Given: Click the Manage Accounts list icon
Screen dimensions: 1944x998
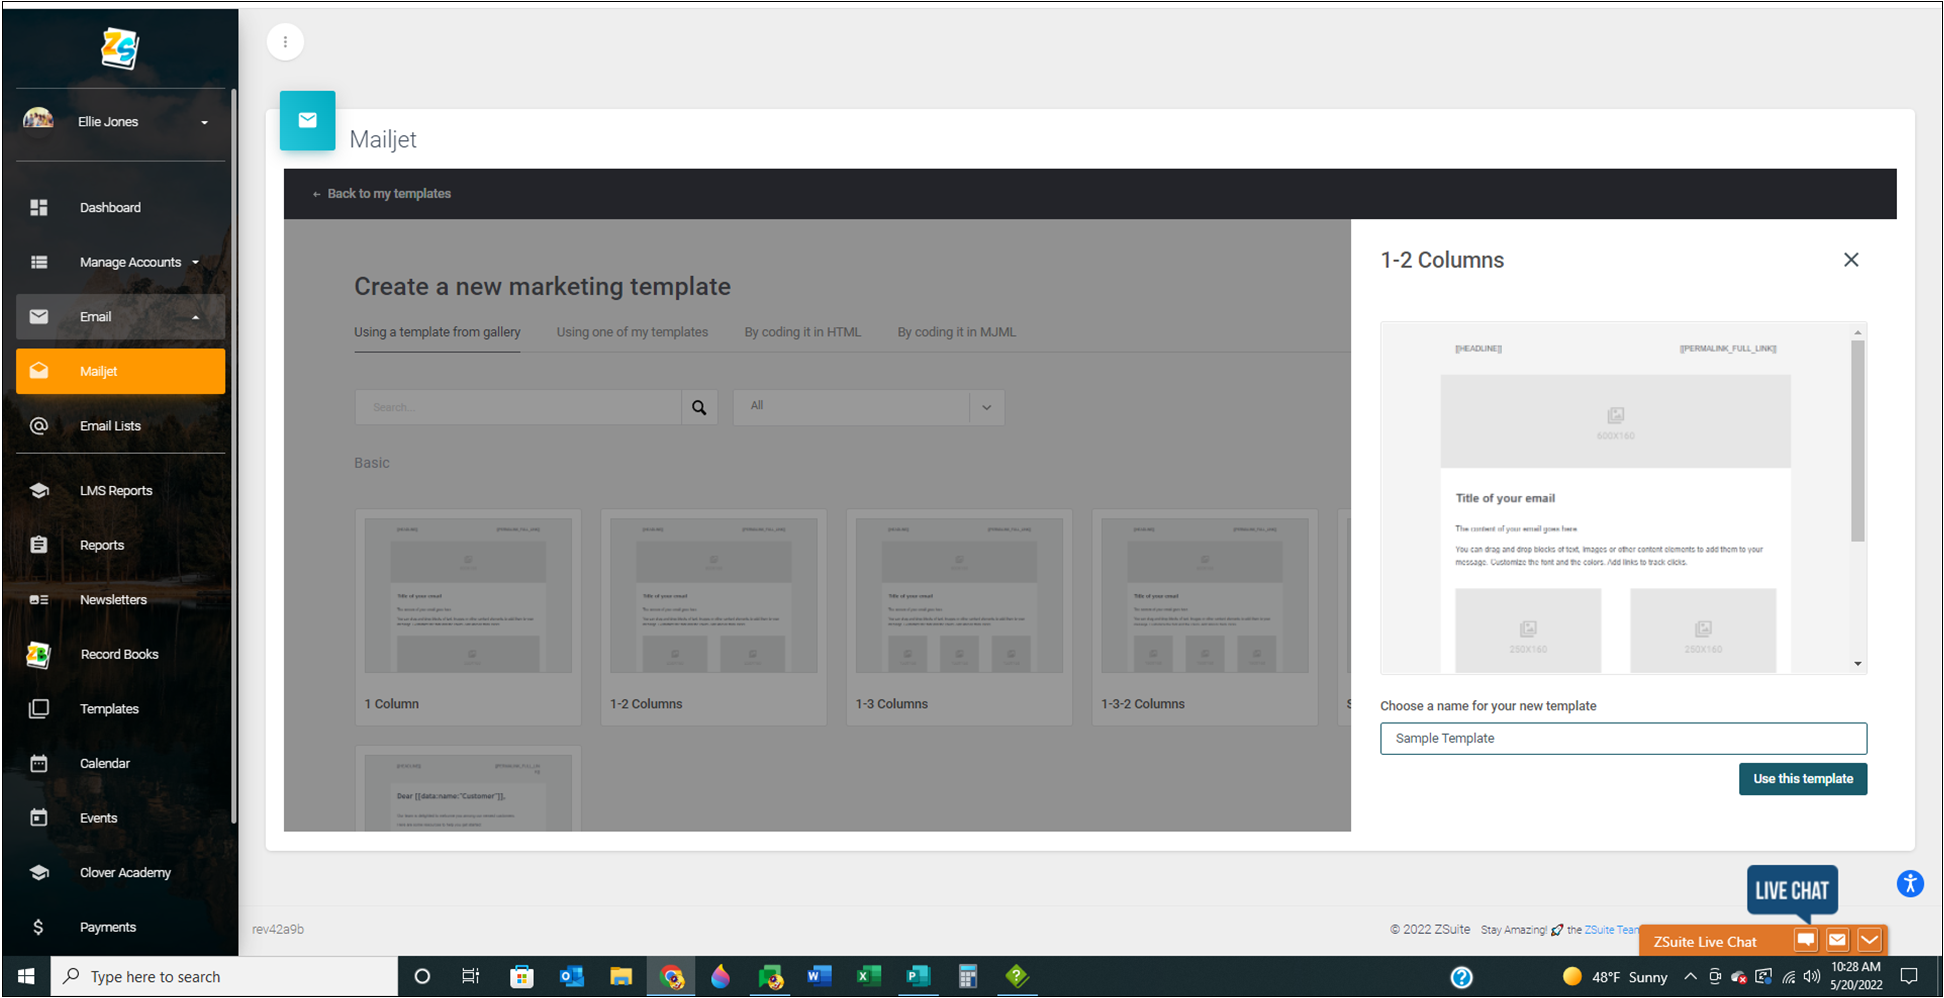Looking at the screenshot, I should point(39,262).
